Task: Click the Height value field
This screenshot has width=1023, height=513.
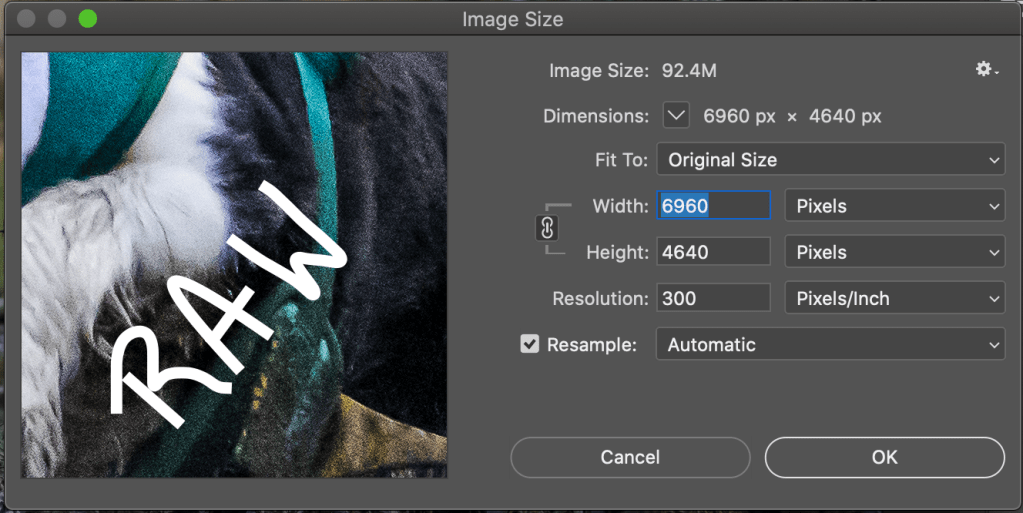Action: pos(713,252)
